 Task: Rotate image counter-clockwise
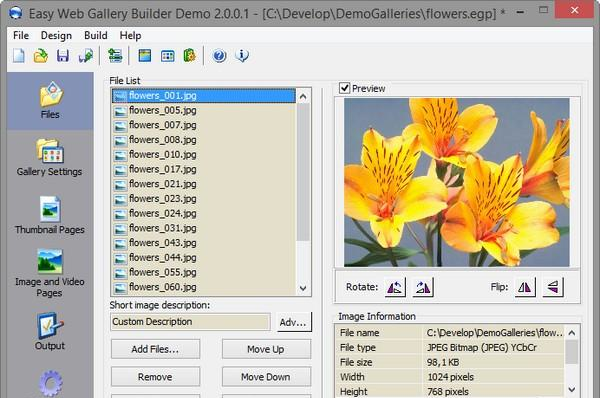point(395,287)
